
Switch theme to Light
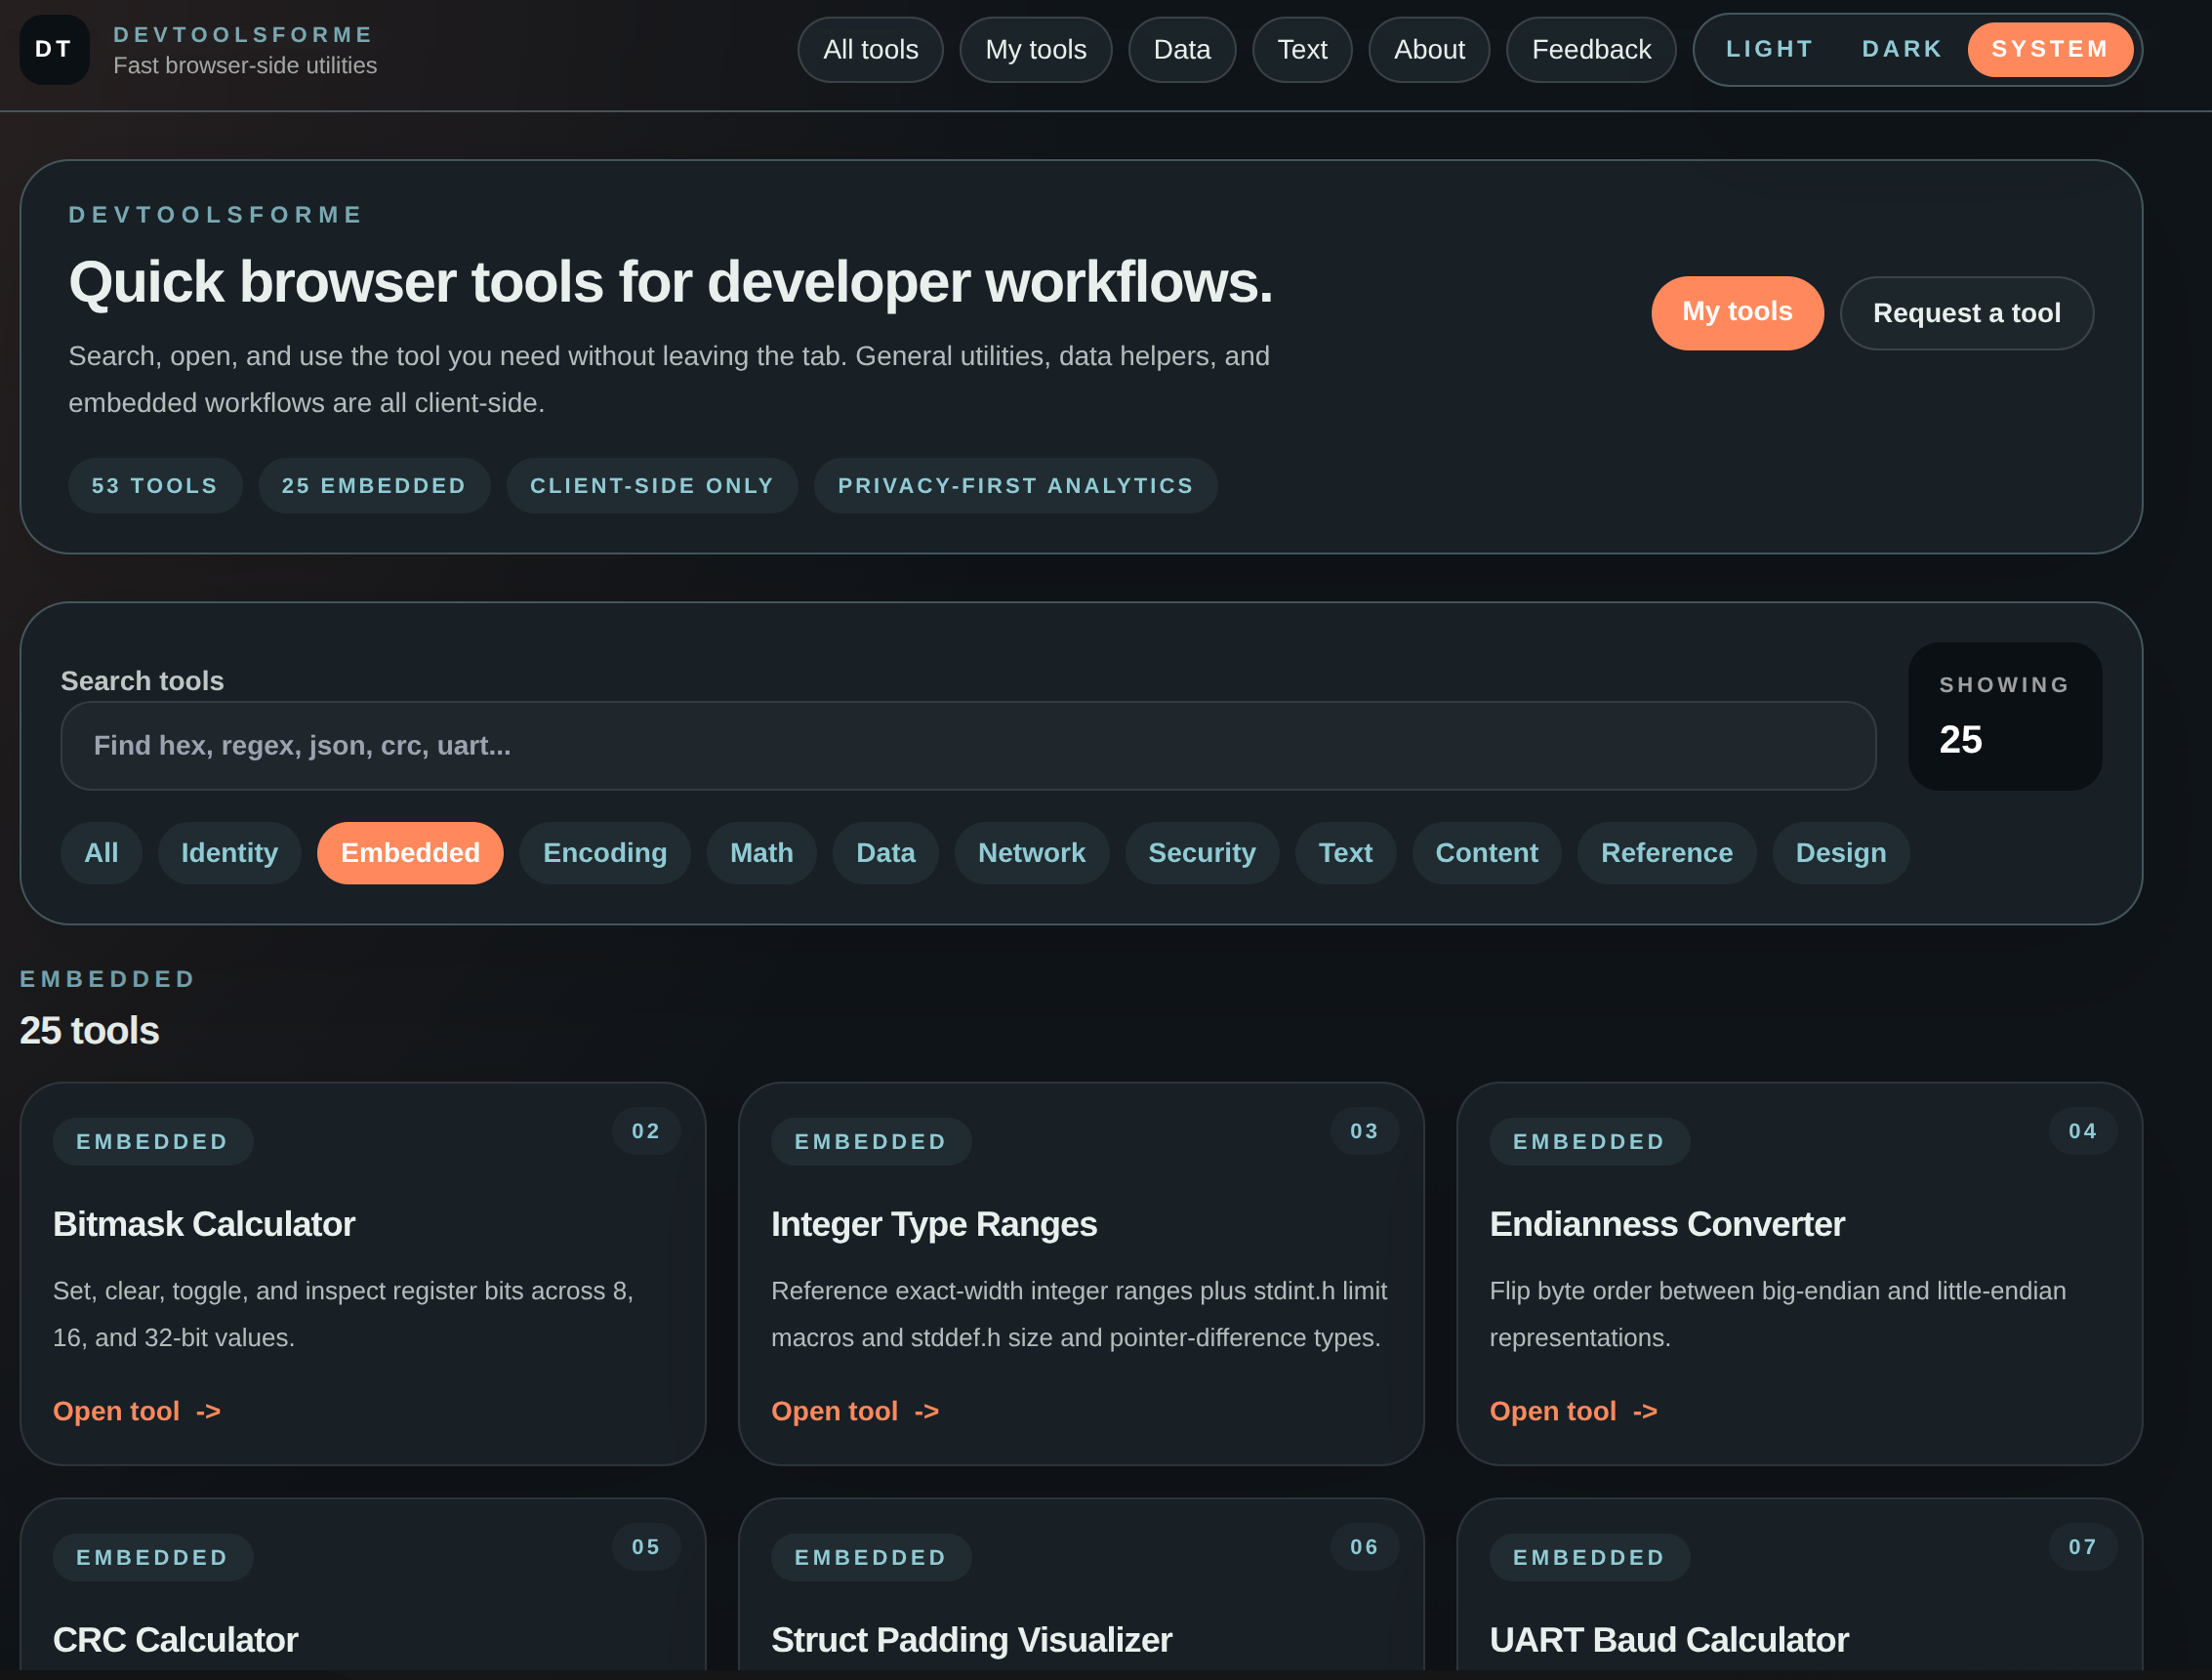(x=1769, y=49)
